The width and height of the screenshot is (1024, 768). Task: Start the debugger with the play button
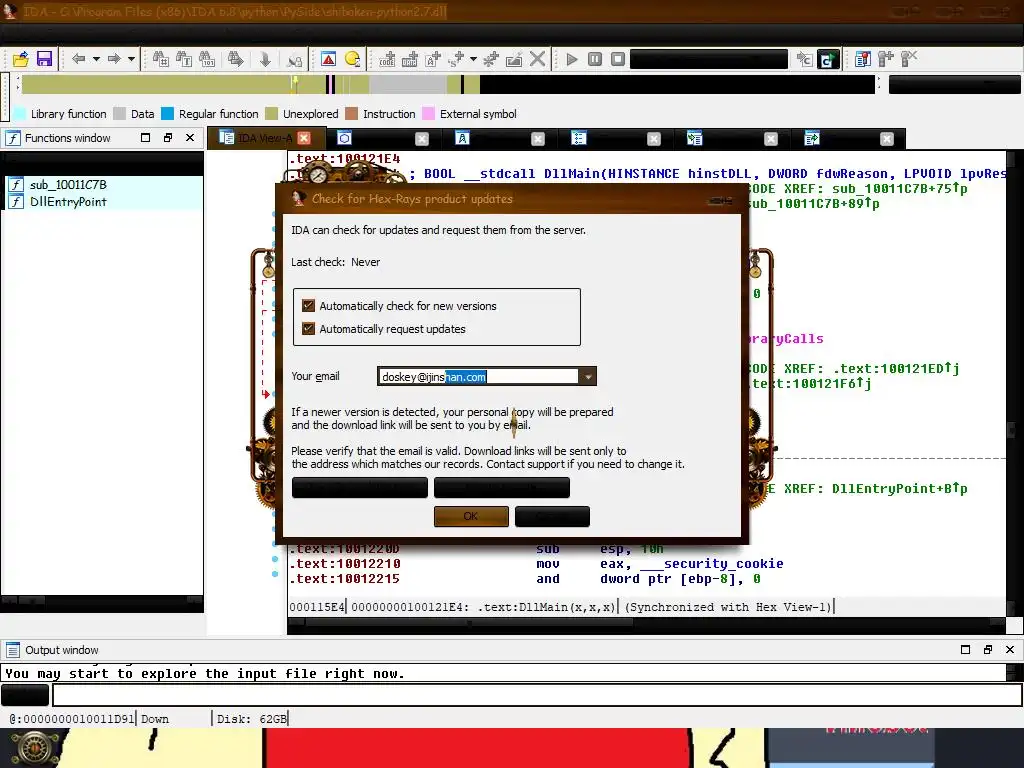(572, 59)
